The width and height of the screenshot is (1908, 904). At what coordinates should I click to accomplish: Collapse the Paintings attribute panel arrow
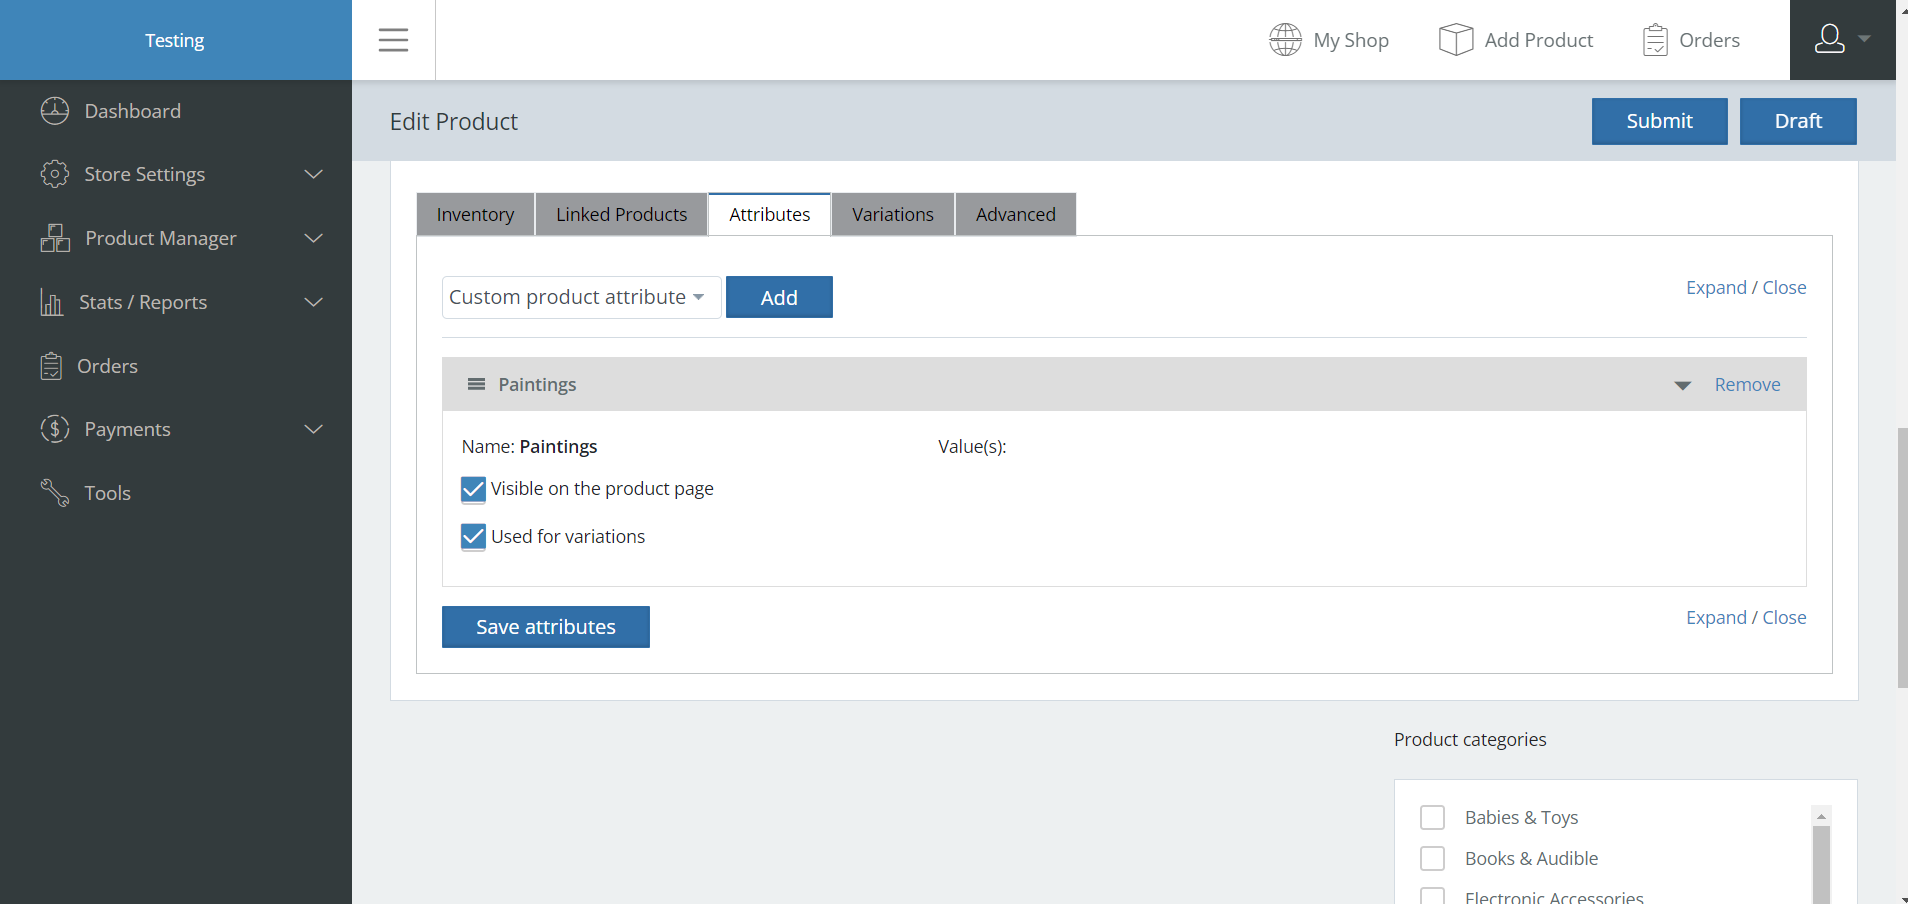1682,386
